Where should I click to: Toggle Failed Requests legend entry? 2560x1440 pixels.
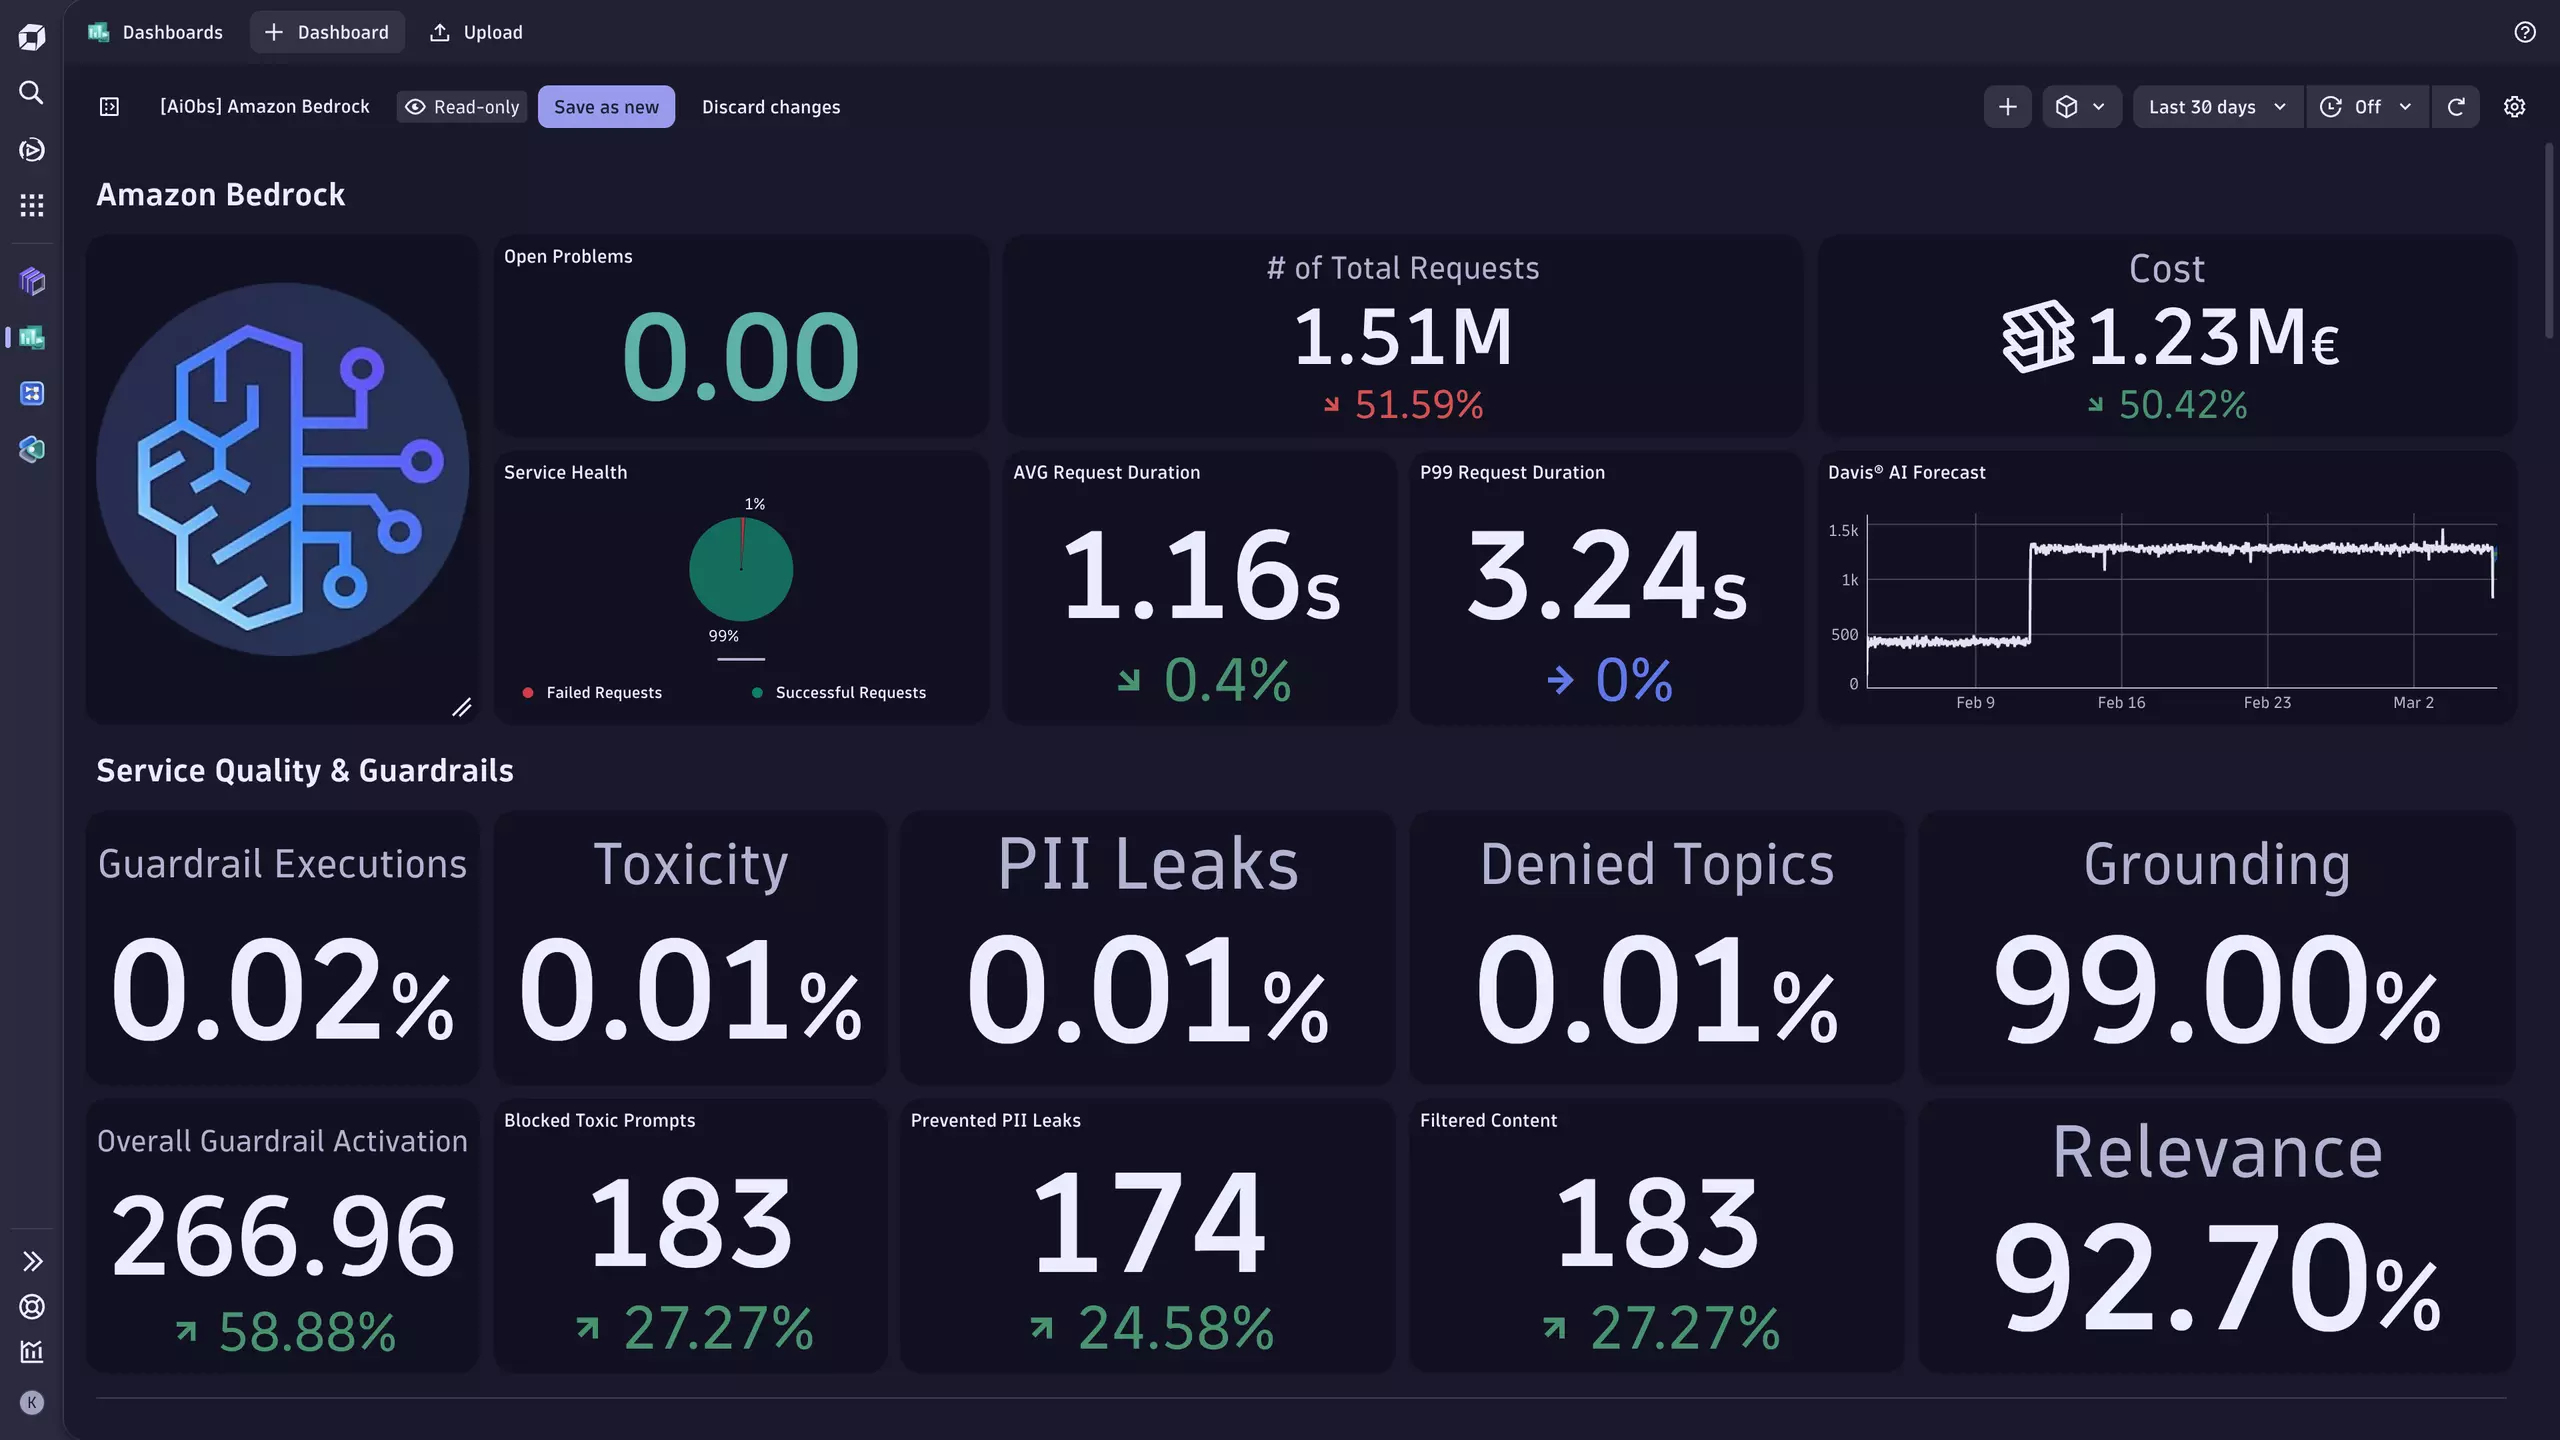click(x=592, y=692)
